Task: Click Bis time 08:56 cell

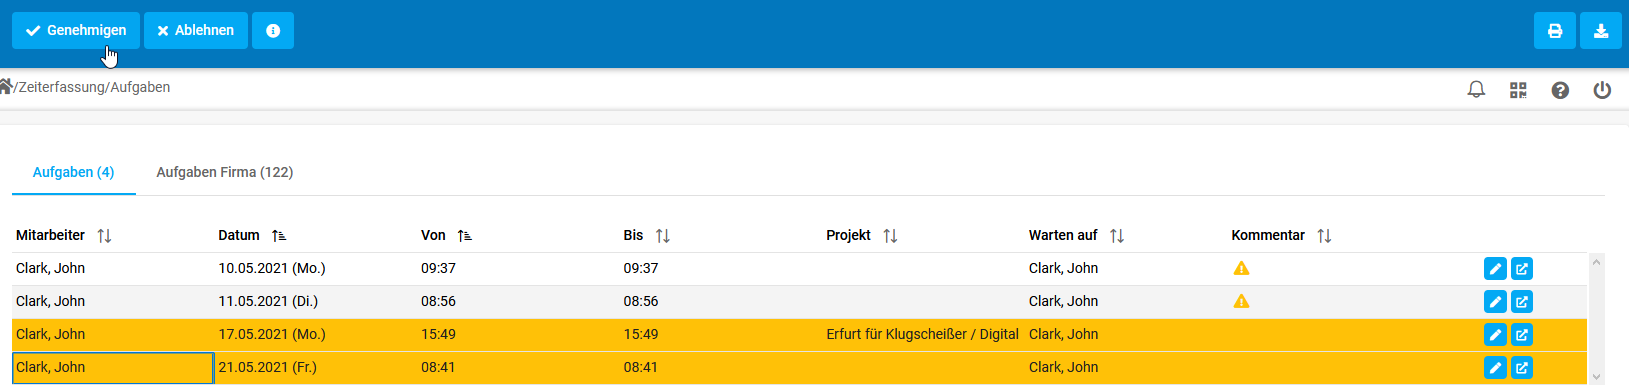Action: point(721,301)
